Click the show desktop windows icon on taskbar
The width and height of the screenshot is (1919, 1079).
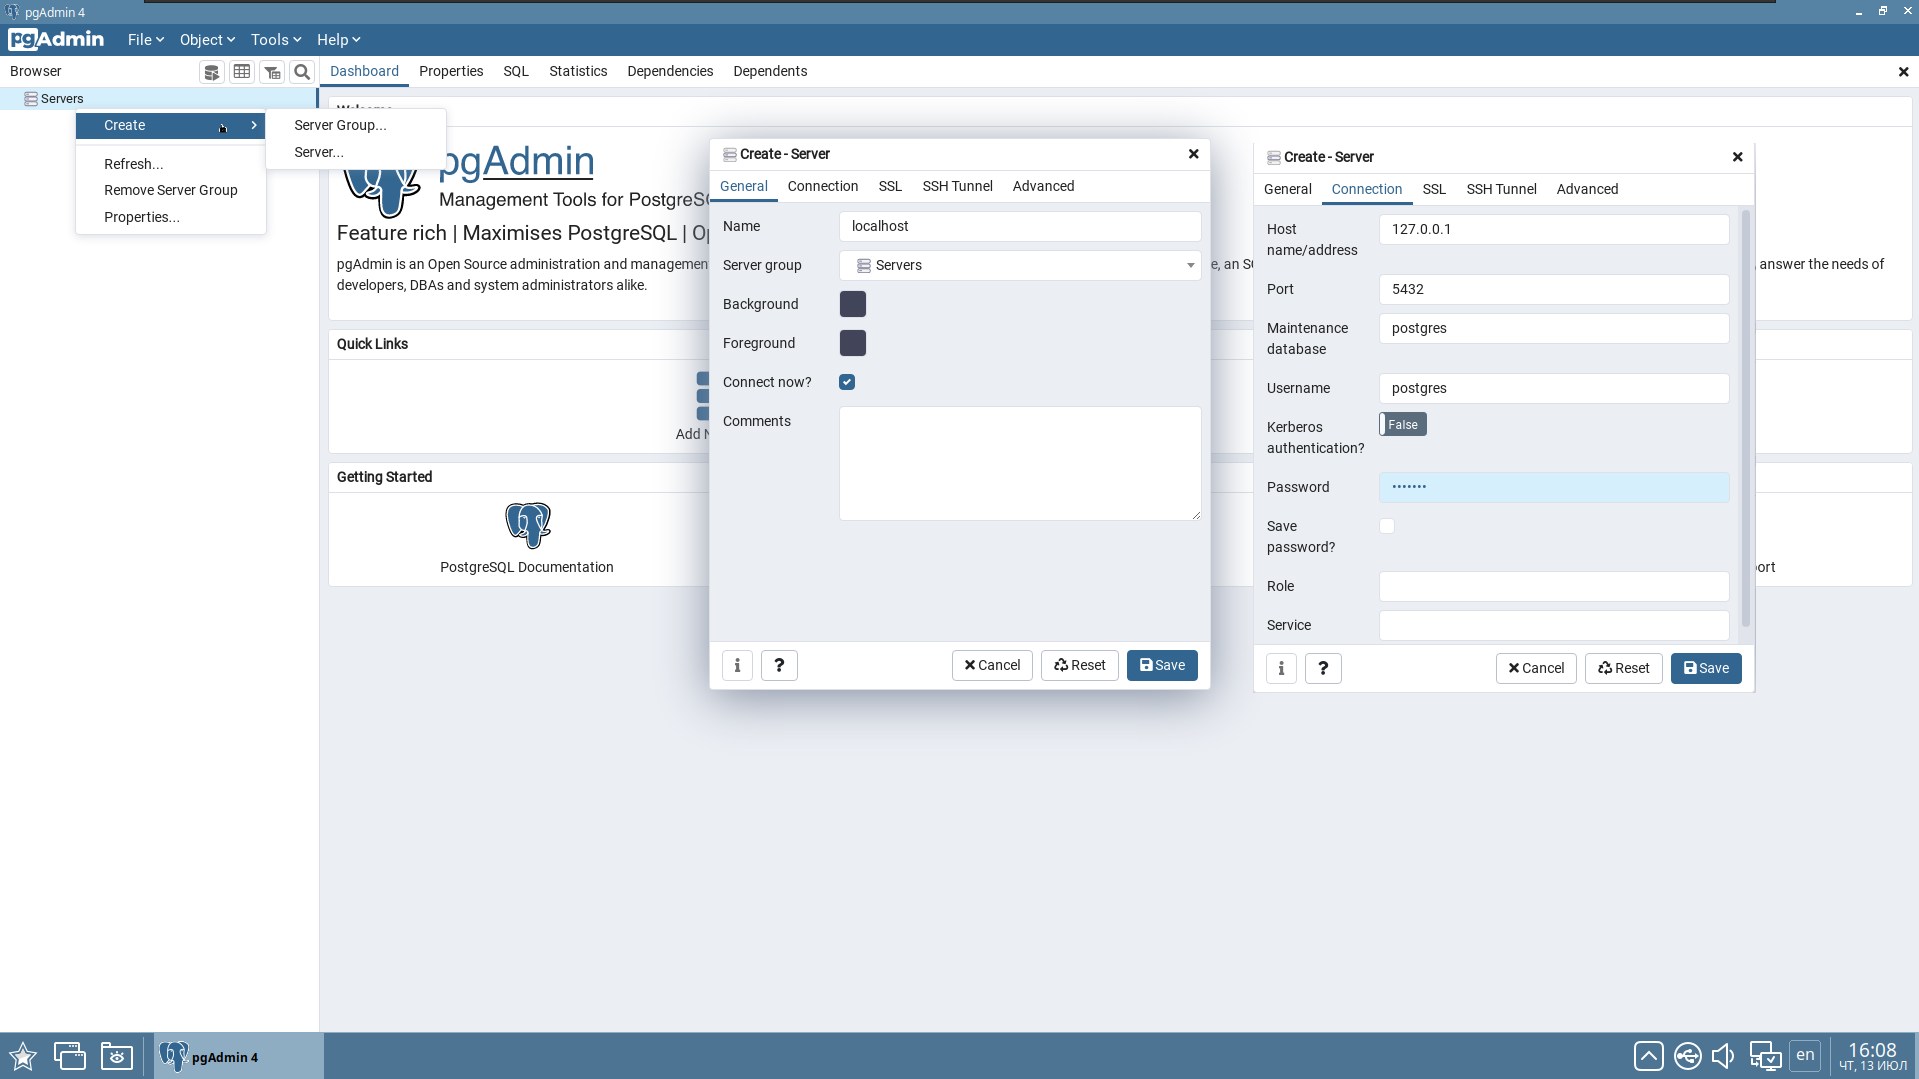click(x=69, y=1056)
